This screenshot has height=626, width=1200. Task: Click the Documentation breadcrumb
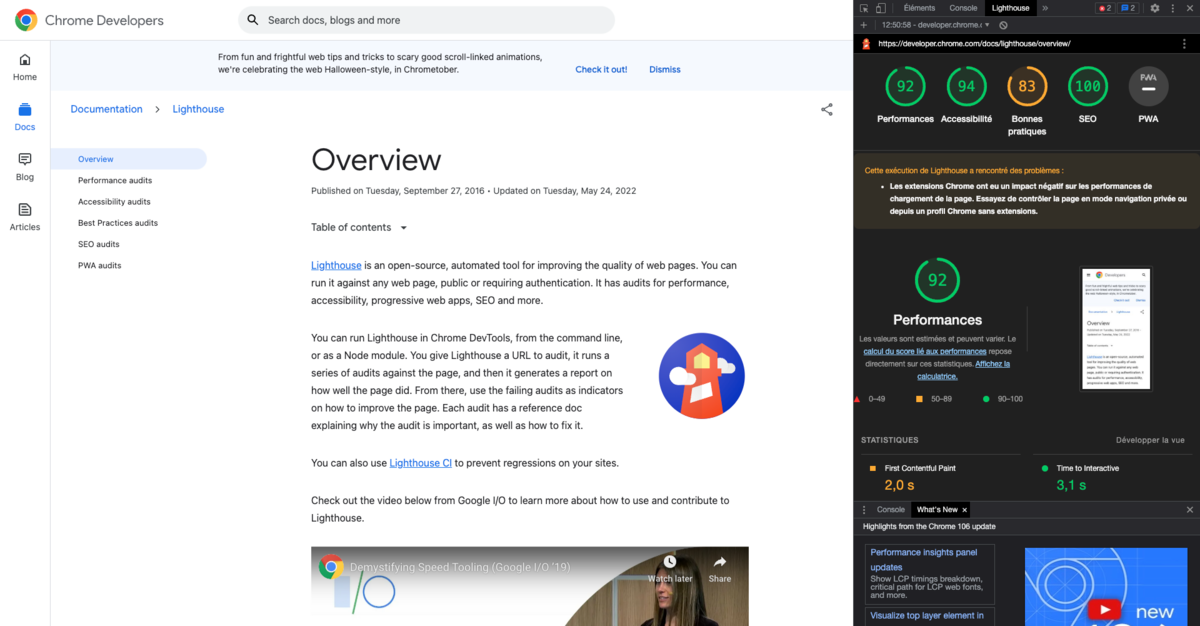point(106,109)
